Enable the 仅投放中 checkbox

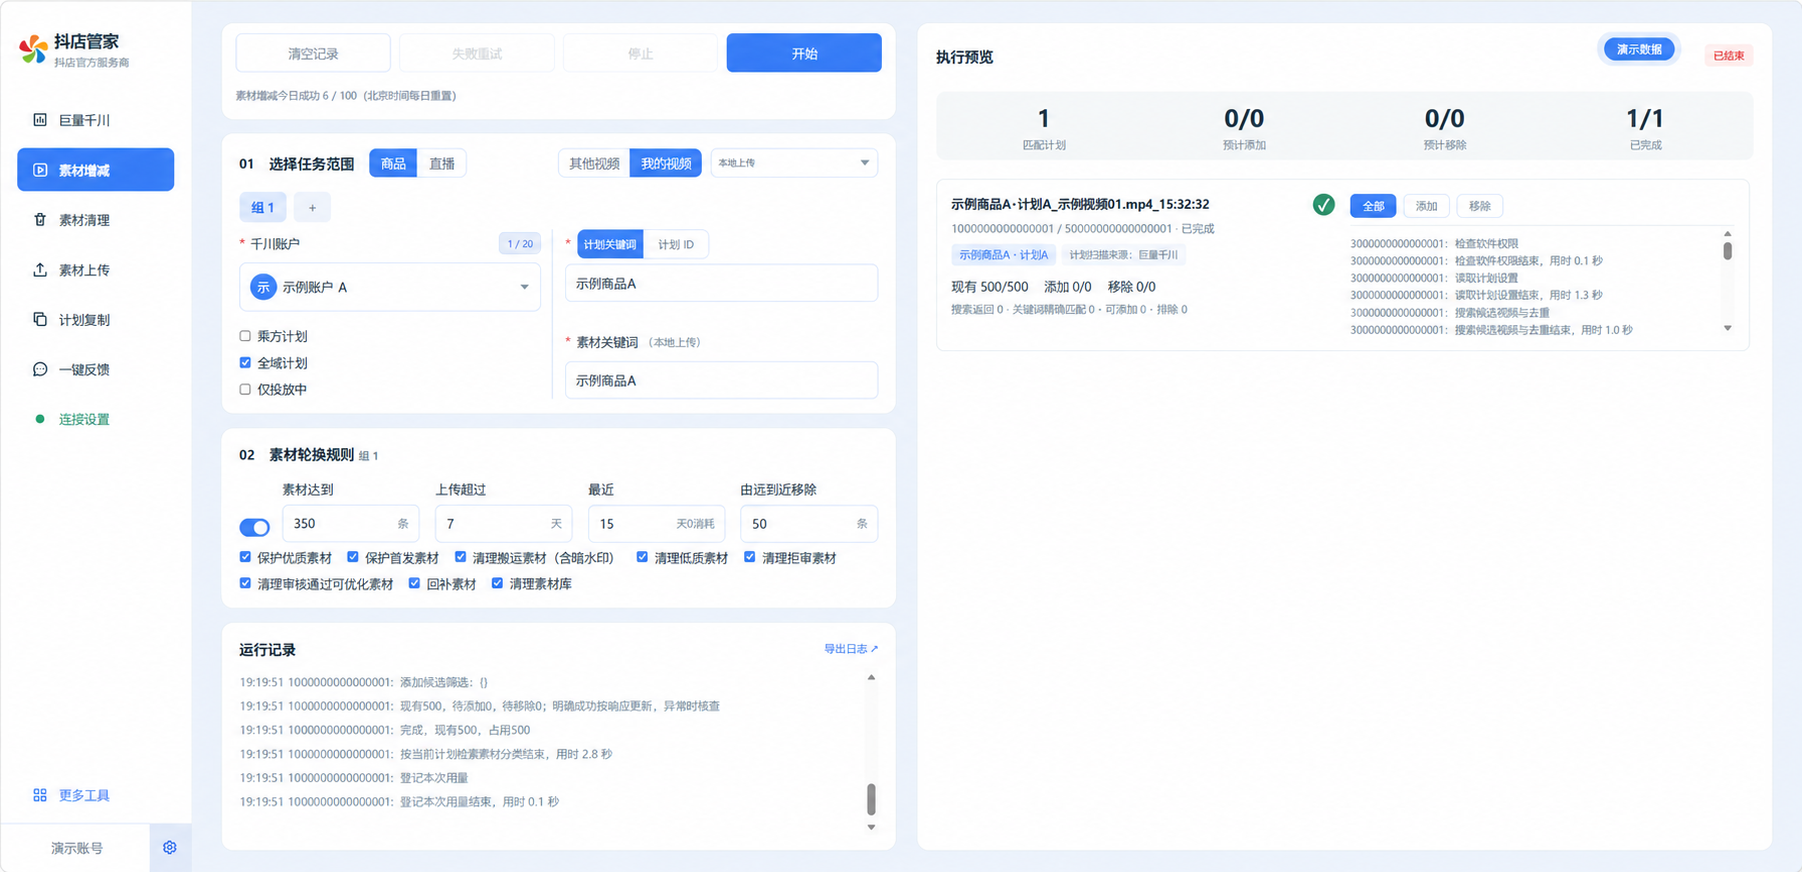[x=245, y=389]
